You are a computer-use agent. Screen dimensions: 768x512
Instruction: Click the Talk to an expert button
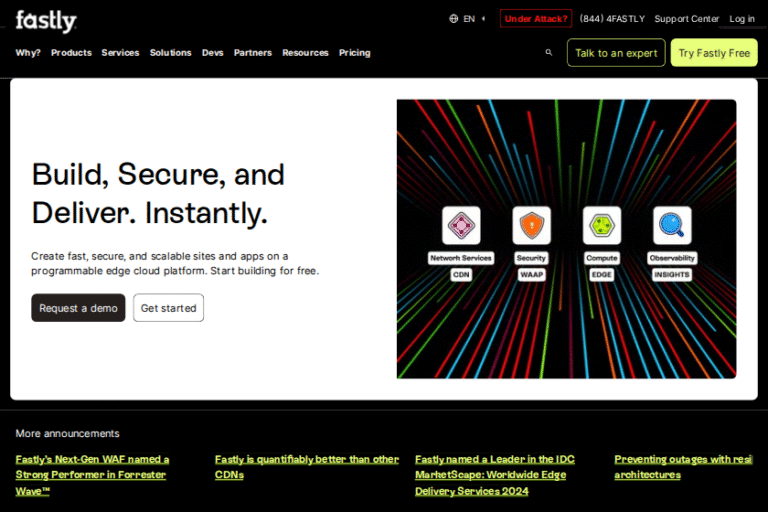[616, 53]
